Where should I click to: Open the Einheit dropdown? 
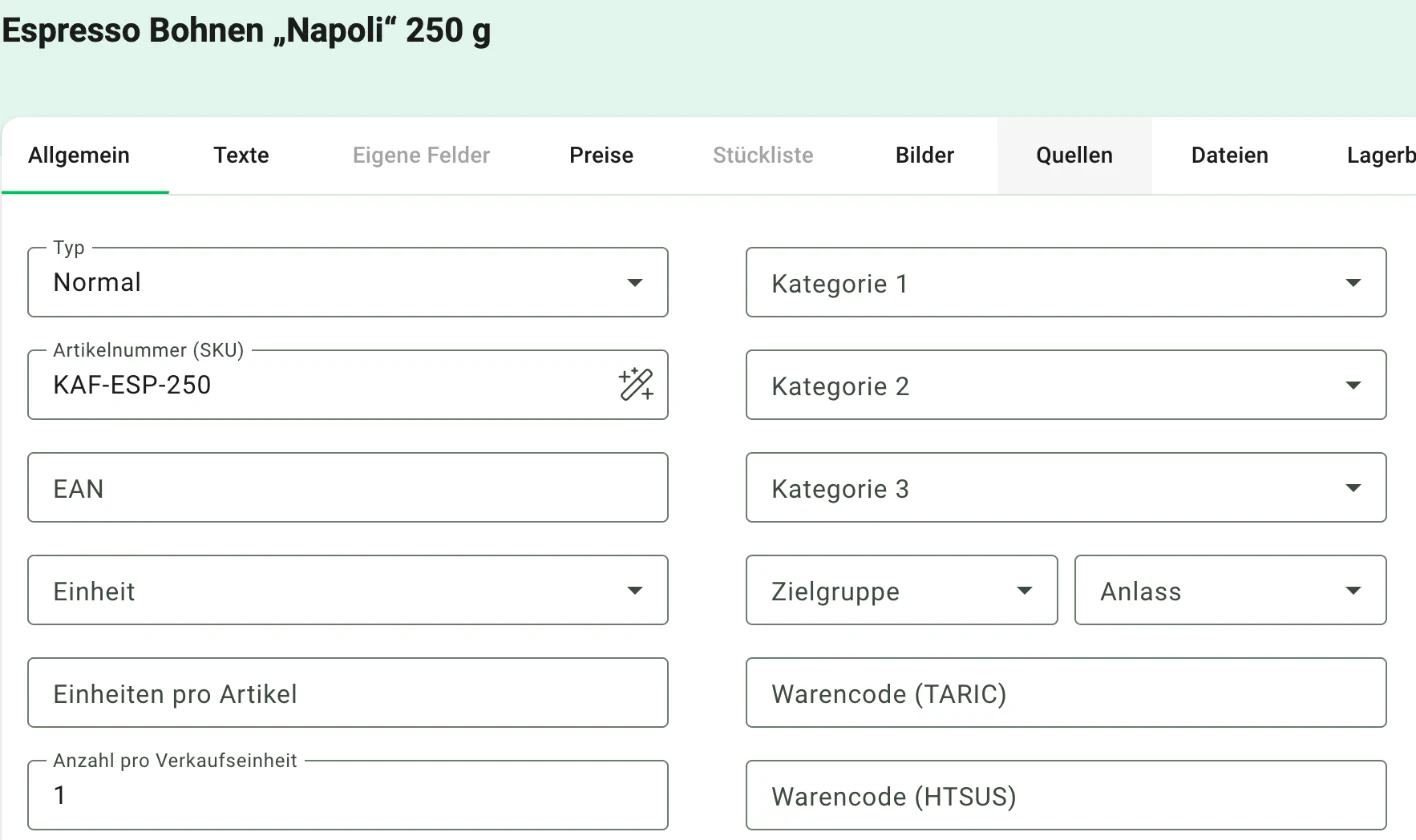click(348, 590)
